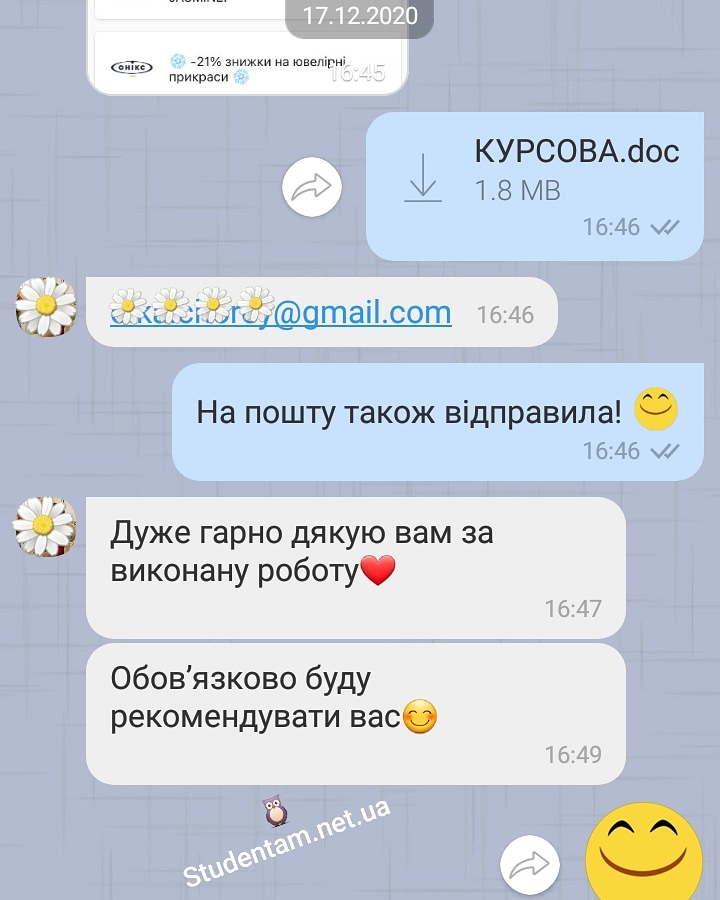Open the gmail.com email address link

[280, 313]
